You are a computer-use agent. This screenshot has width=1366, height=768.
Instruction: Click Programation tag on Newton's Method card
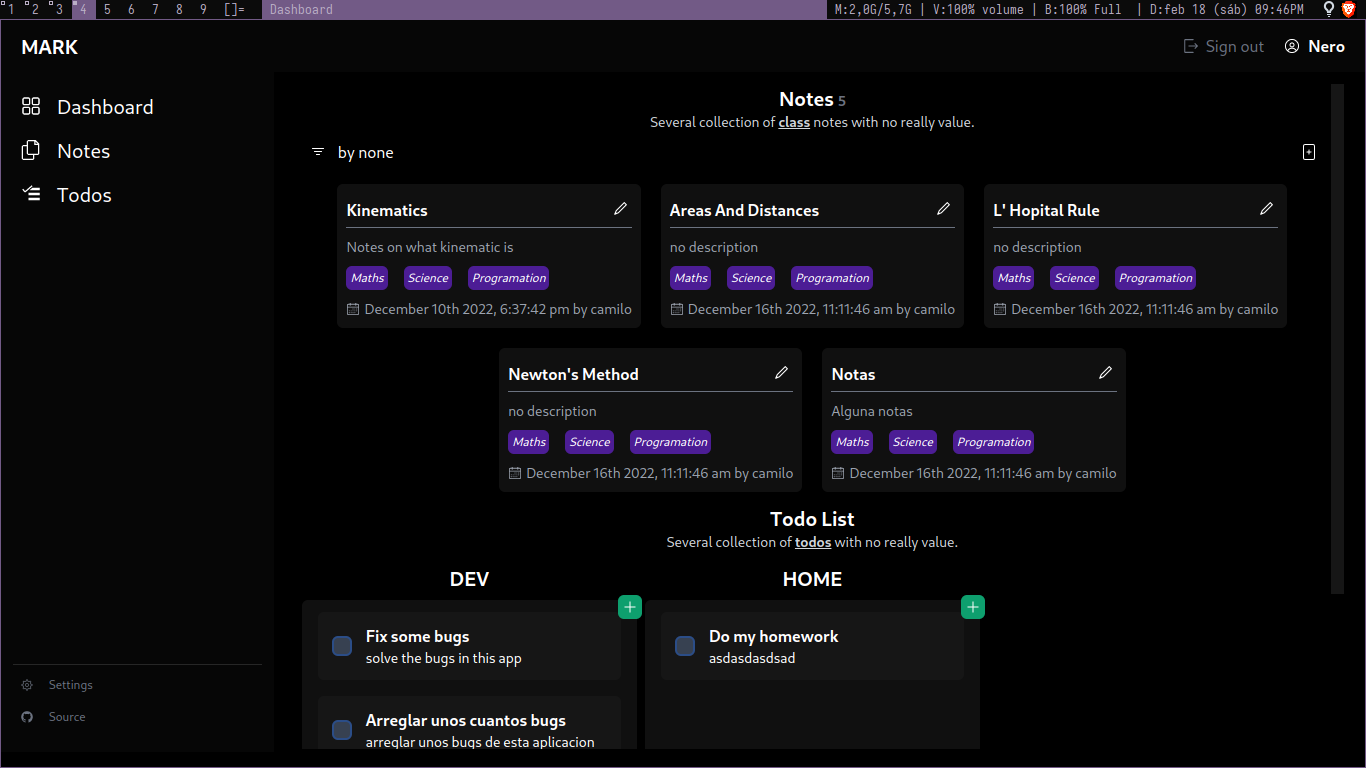click(x=671, y=442)
